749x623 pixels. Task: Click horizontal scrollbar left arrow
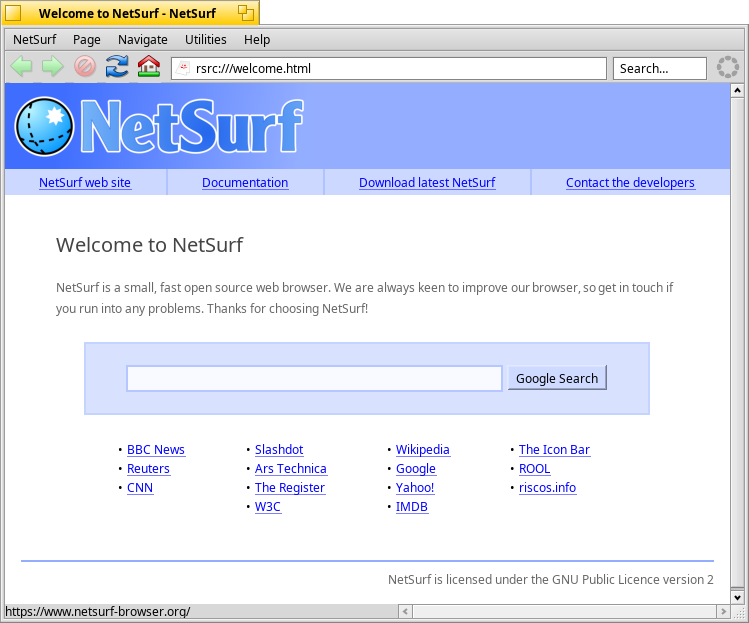pos(405,612)
